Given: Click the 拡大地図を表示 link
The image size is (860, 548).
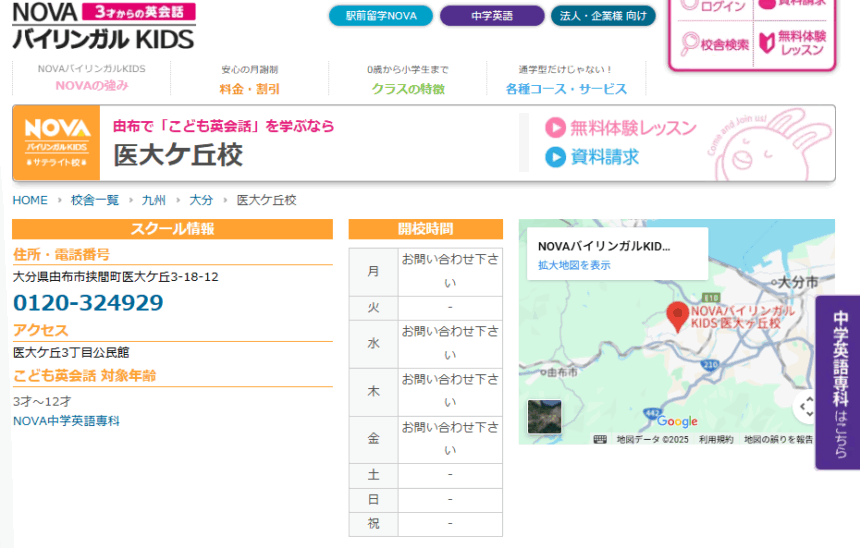Looking at the screenshot, I should (x=574, y=265).
